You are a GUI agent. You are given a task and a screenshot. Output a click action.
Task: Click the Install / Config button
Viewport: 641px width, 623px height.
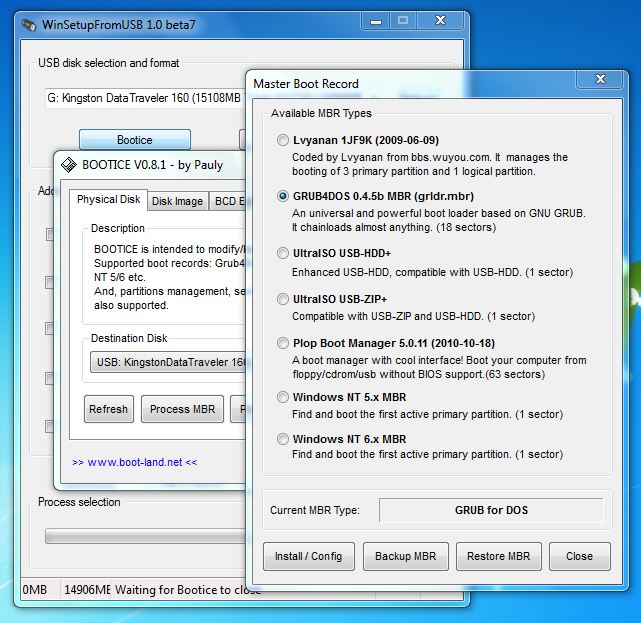point(309,556)
